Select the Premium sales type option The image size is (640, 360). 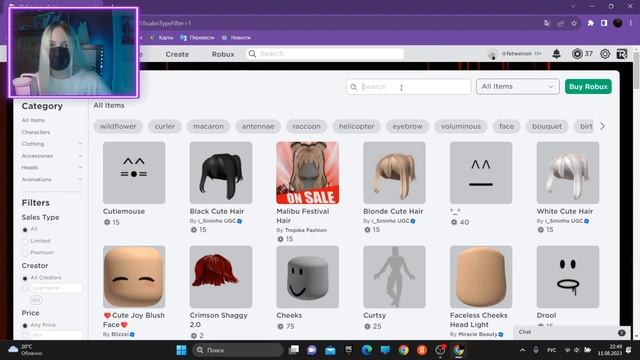25,253
